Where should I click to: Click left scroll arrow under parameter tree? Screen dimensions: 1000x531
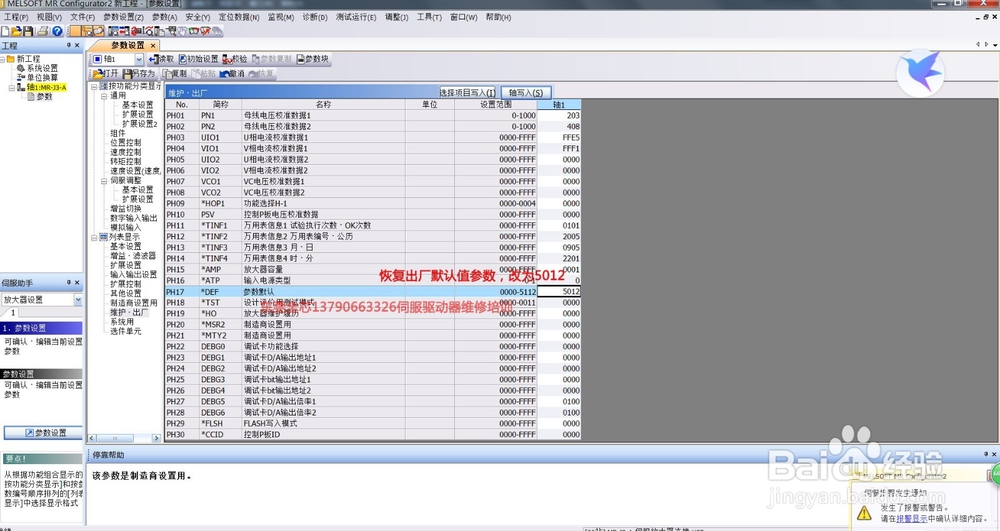[92, 439]
